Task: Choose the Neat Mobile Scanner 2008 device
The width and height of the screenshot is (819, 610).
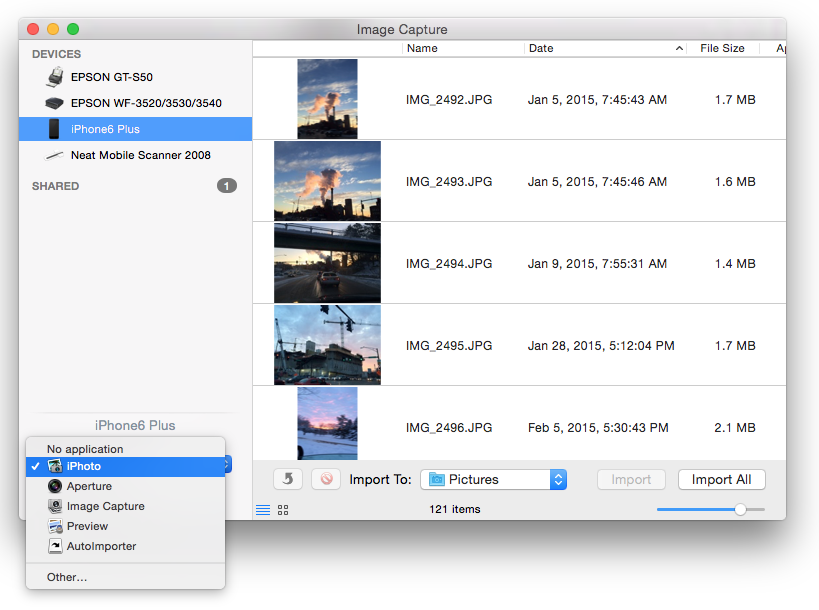Action: tap(140, 155)
